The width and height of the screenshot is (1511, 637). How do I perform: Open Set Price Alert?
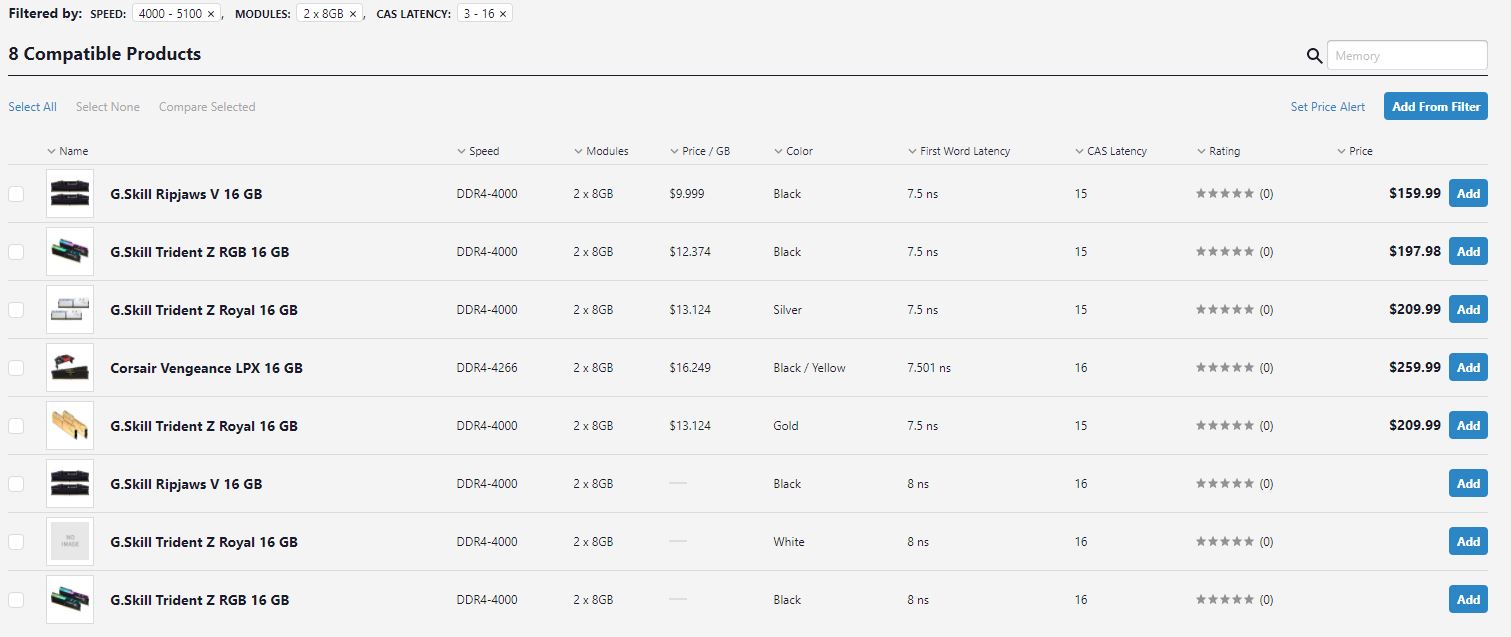[1328, 107]
